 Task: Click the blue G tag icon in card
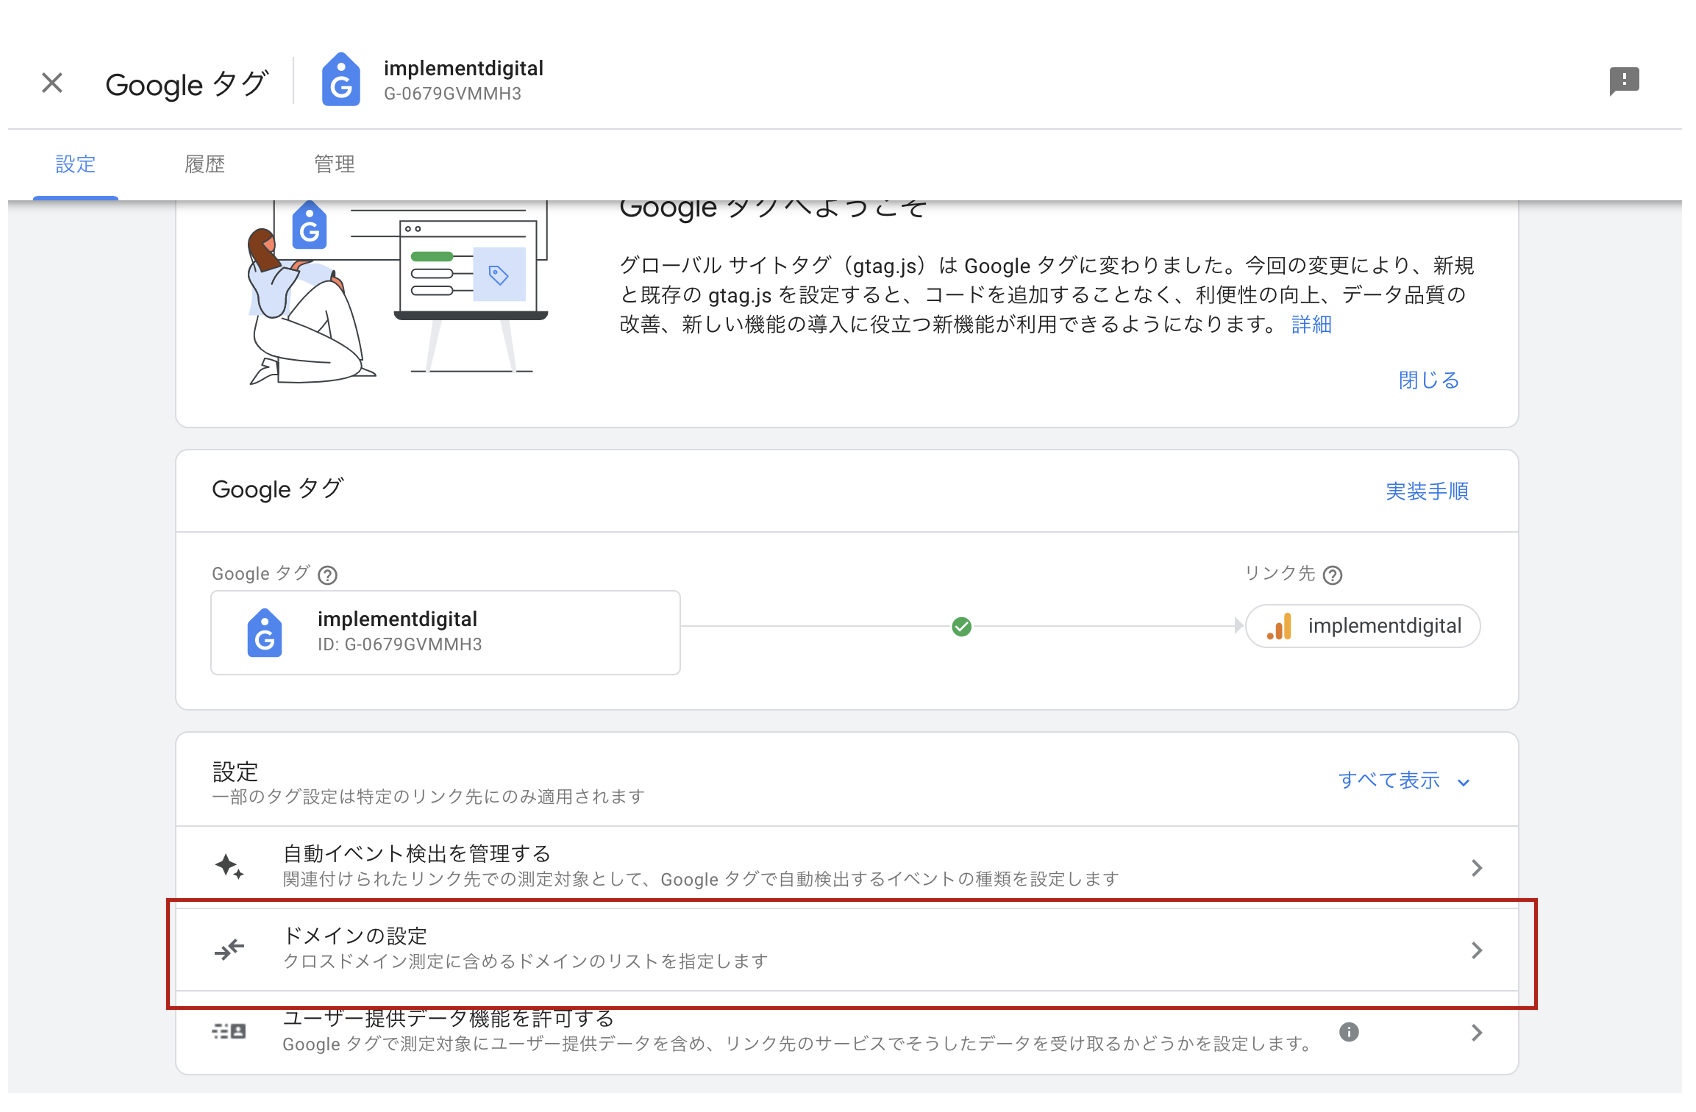click(x=265, y=633)
